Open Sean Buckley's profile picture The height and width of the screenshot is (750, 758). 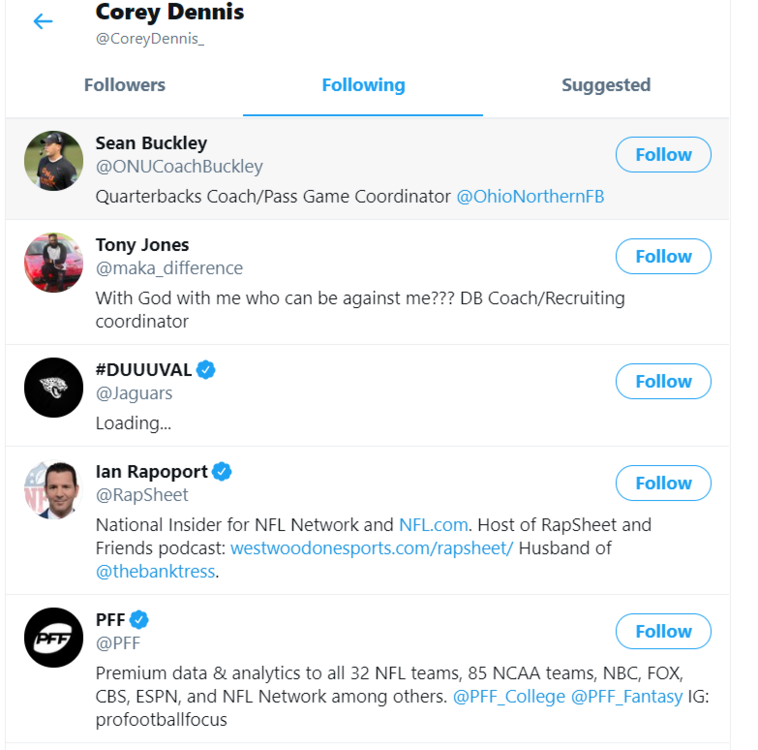point(53,160)
